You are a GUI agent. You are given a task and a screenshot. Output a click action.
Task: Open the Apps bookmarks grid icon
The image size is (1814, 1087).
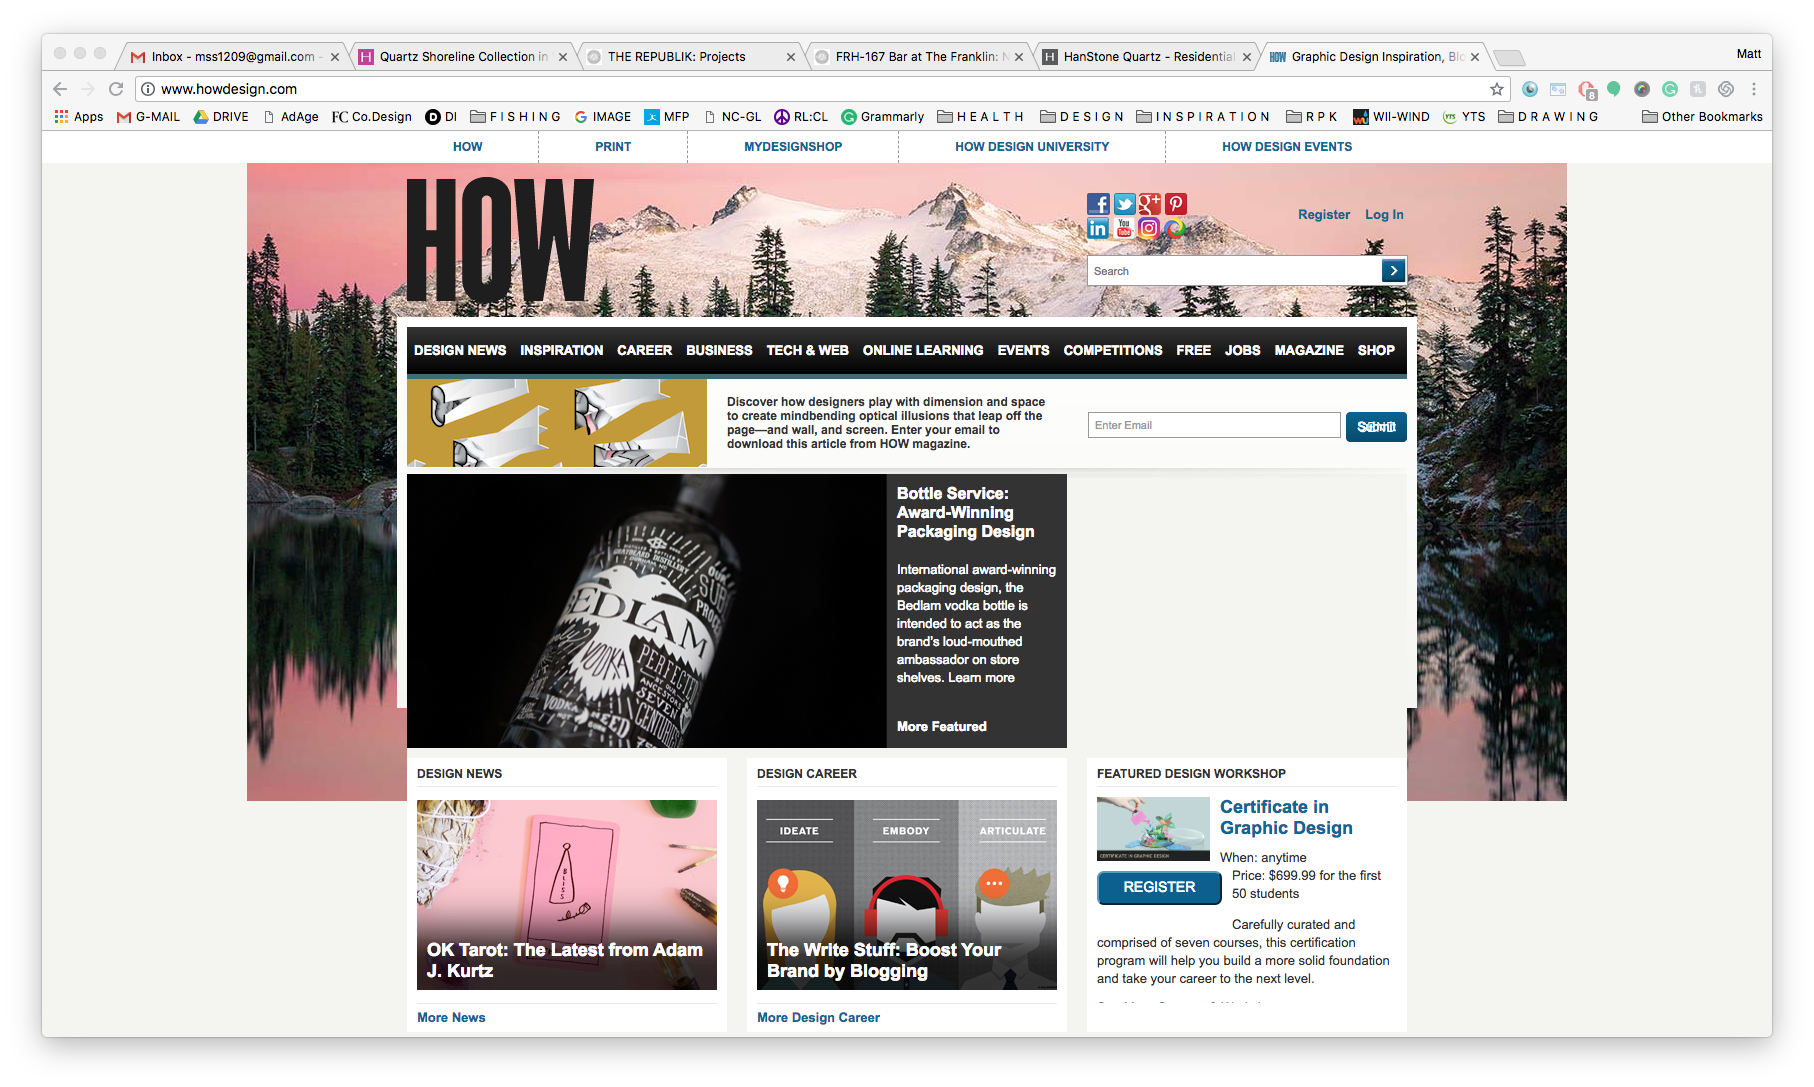click(62, 117)
